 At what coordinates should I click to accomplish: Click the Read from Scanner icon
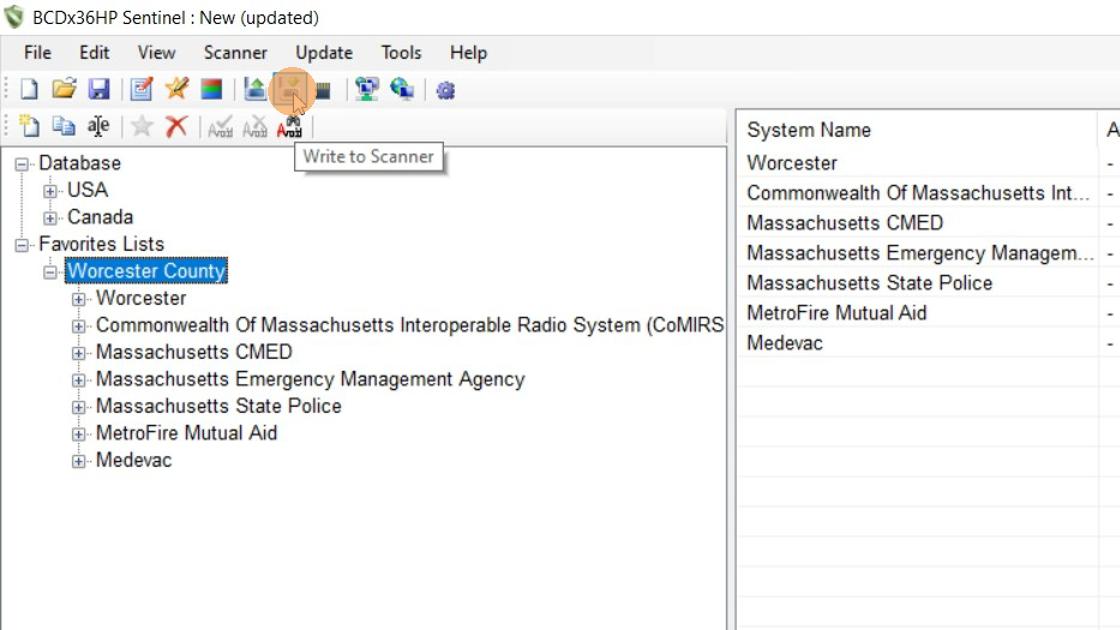[255, 89]
